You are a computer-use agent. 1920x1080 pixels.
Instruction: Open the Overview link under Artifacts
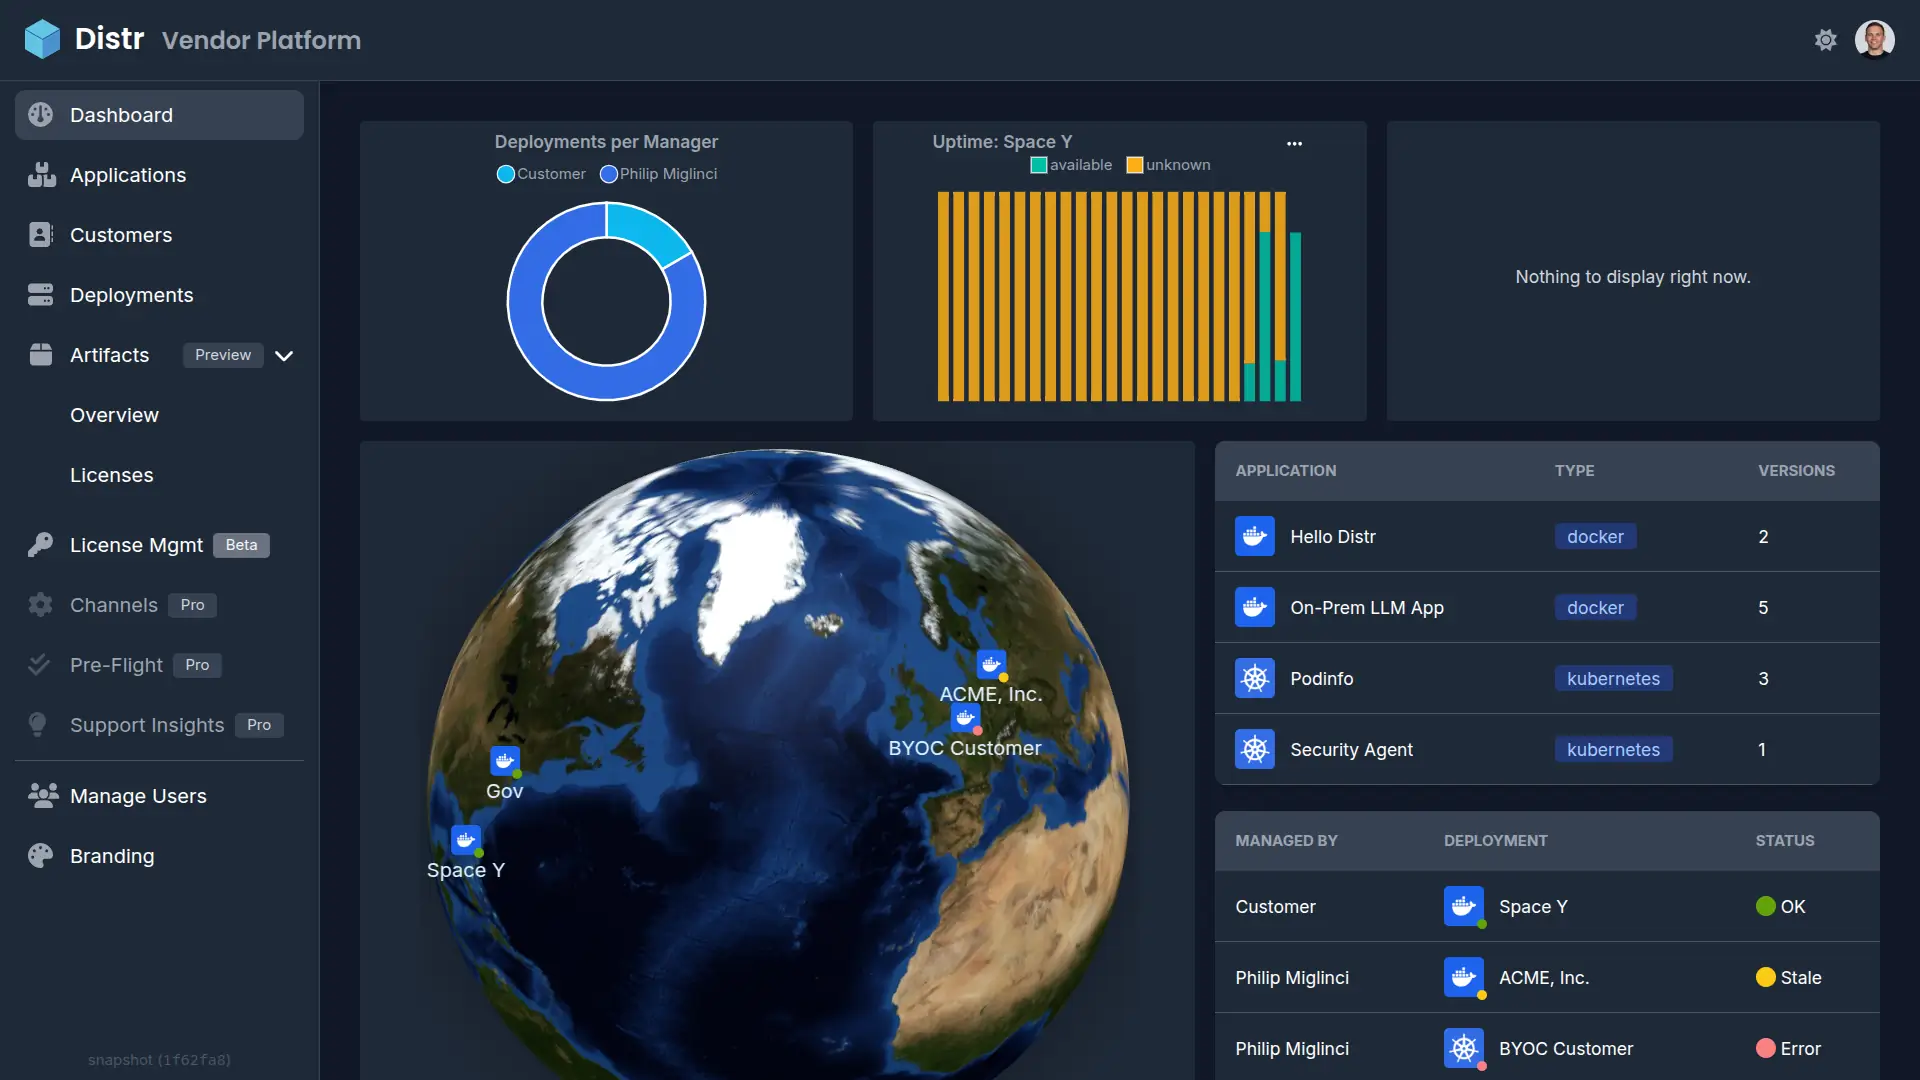click(x=113, y=414)
